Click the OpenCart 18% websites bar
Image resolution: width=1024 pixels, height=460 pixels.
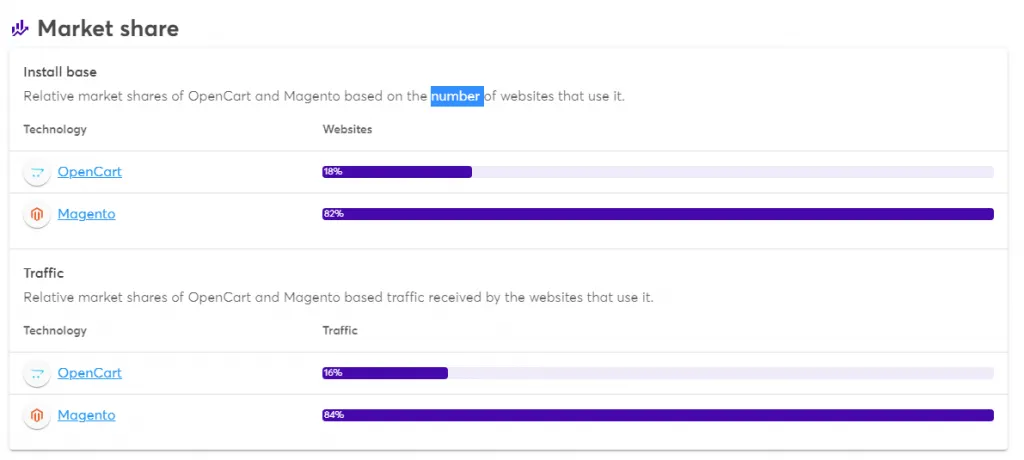[x=397, y=172]
